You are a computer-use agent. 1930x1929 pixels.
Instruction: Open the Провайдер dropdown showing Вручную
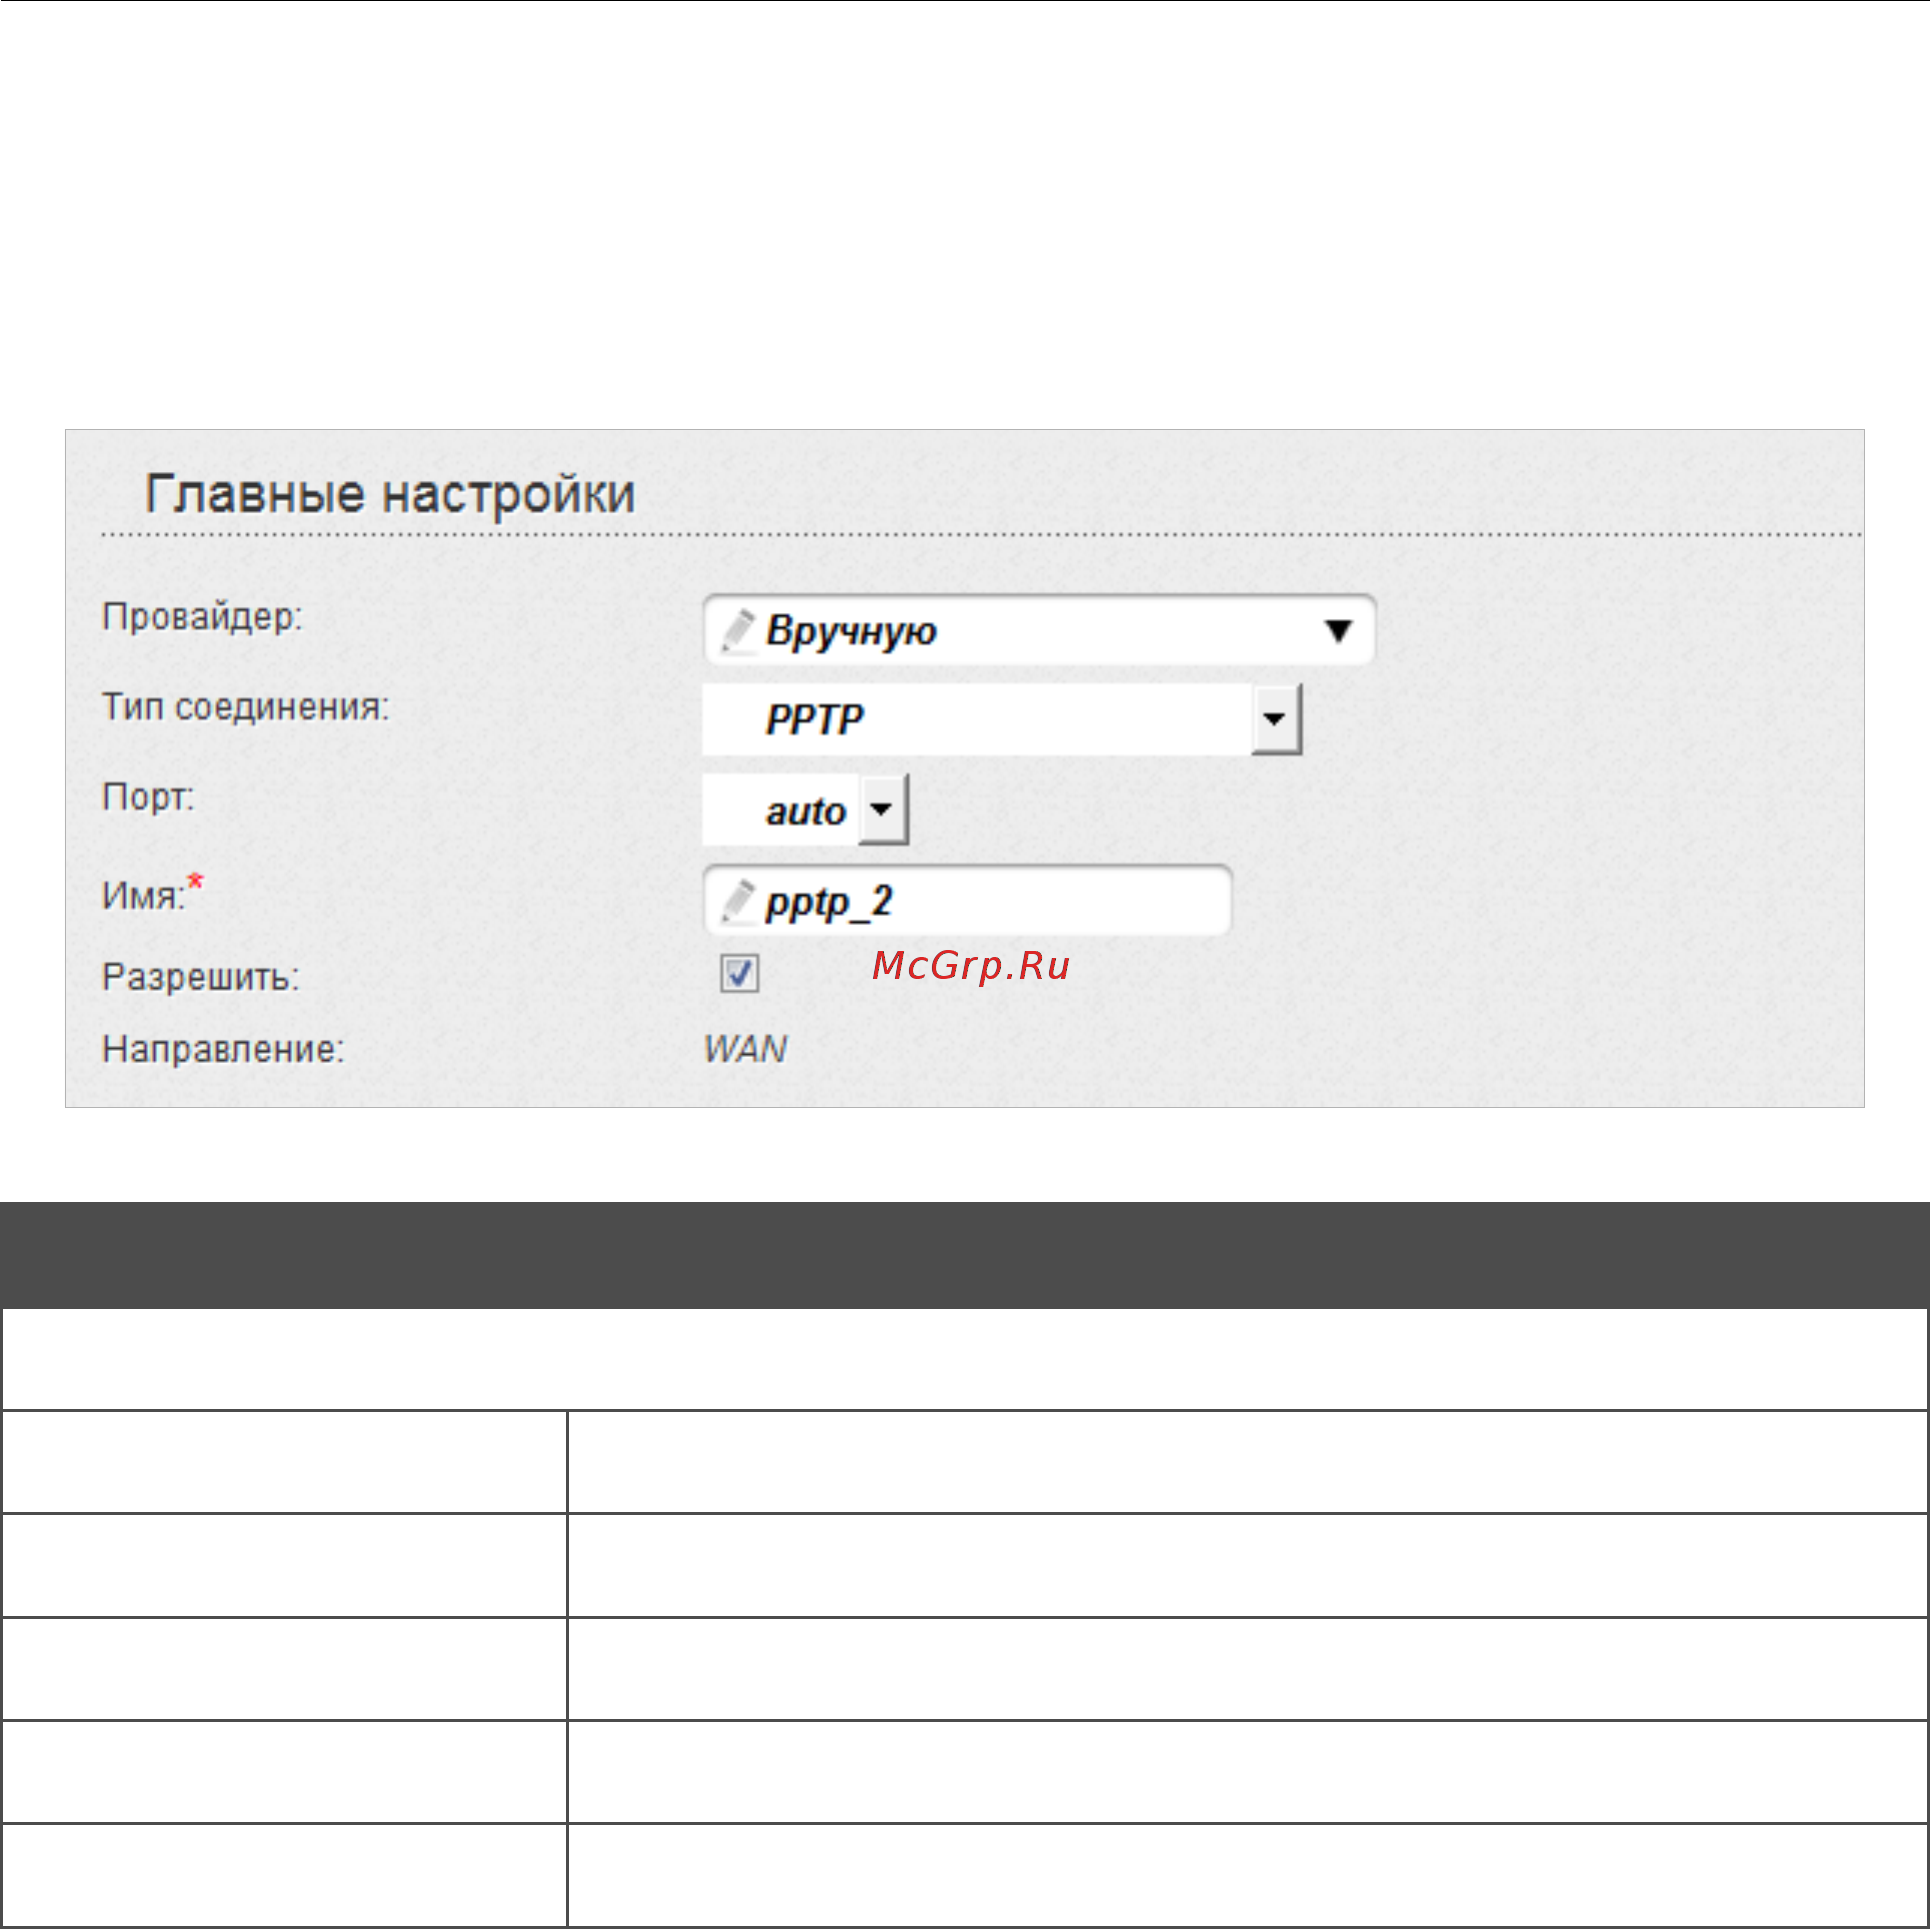[1039, 630]
